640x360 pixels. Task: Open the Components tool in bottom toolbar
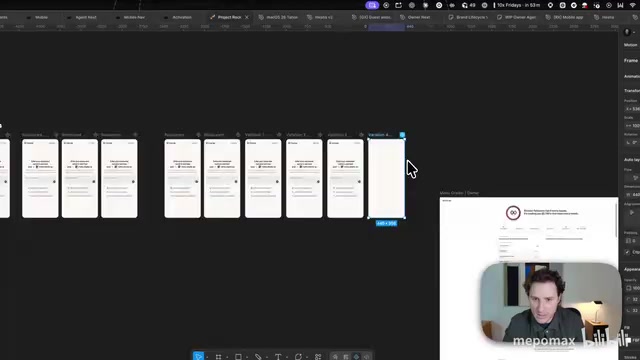tap(318, 357)
